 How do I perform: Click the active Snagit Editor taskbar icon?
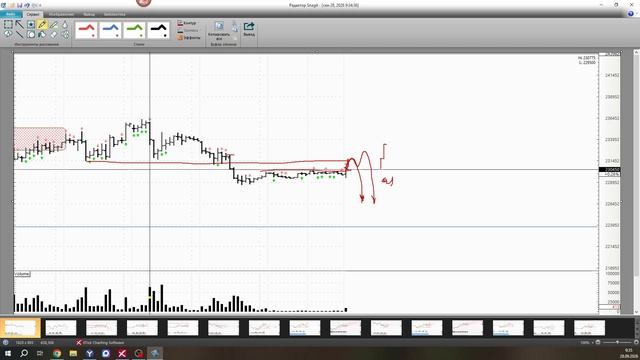[155, 353]
